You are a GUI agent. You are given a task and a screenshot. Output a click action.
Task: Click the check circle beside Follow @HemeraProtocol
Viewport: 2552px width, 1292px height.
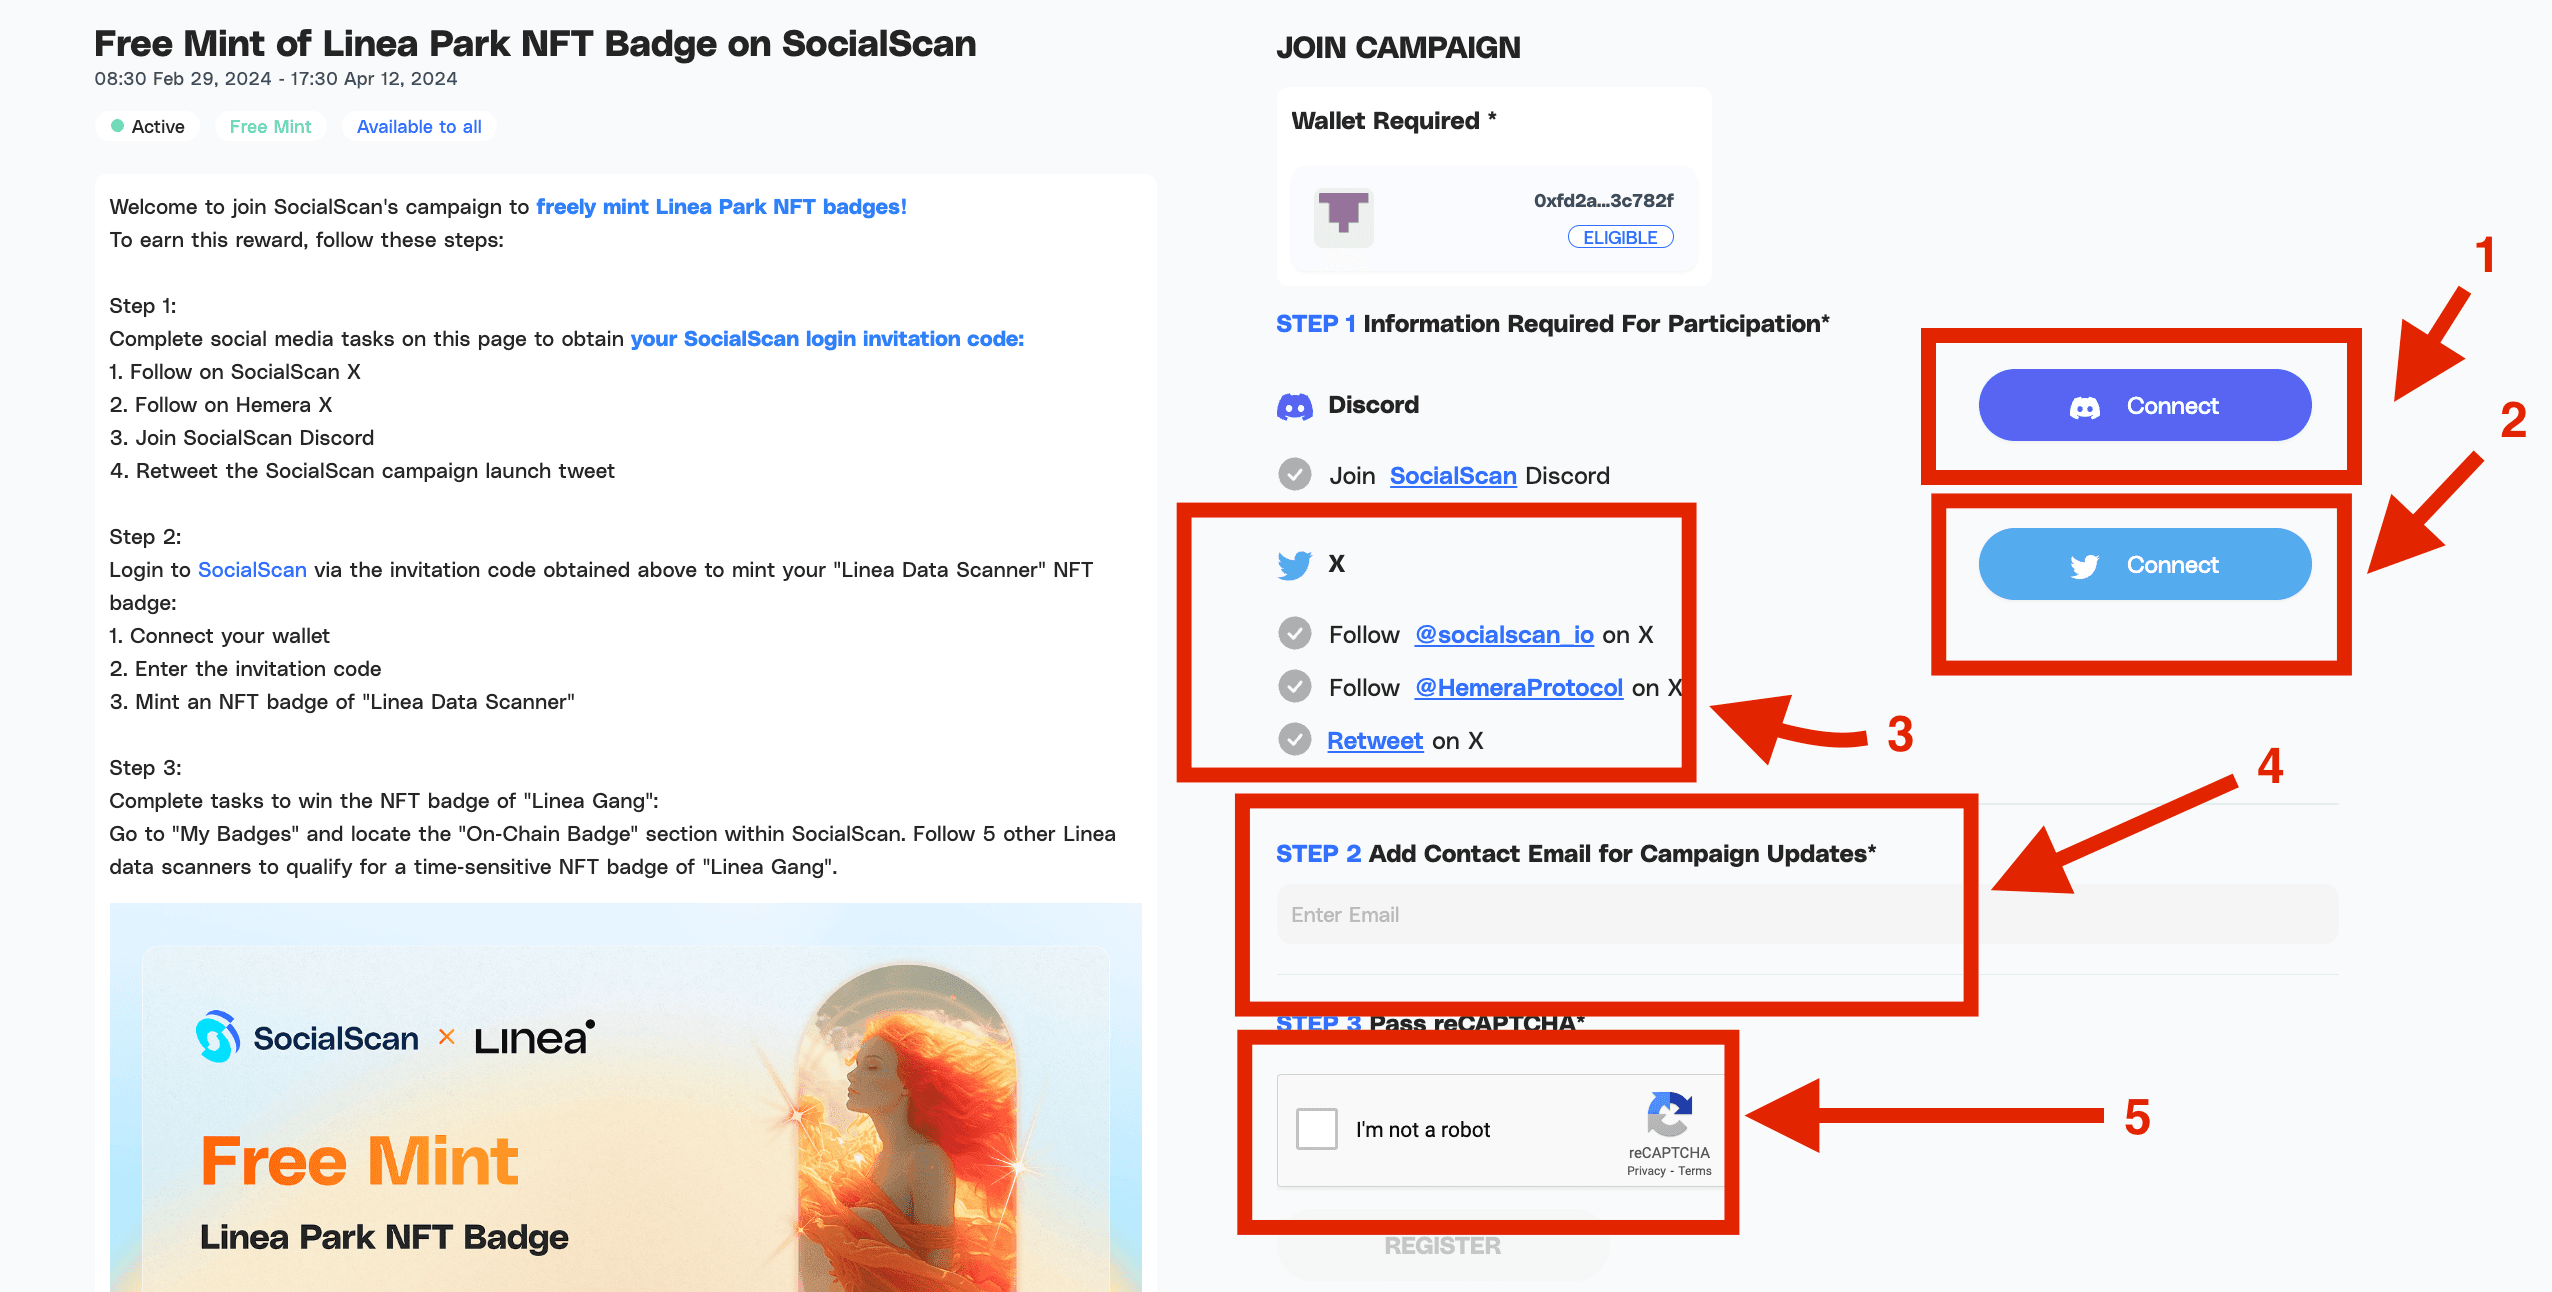(x=1295, y=686)
